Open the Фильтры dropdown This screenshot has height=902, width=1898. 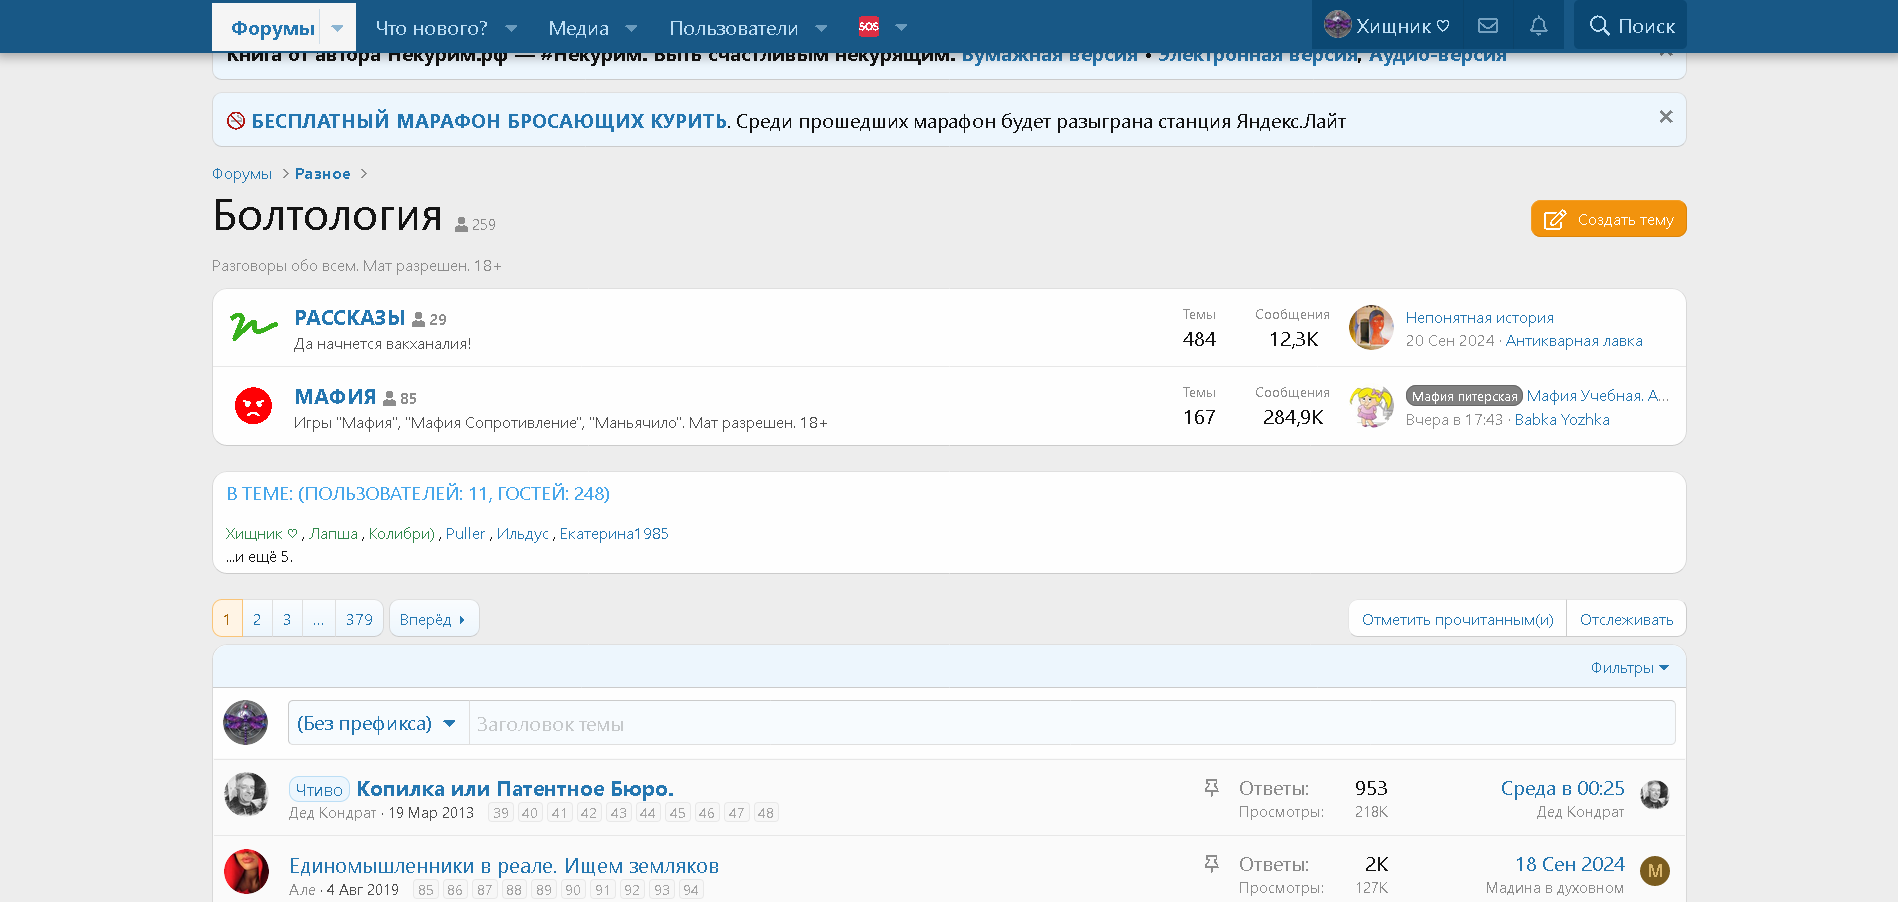(1630, 667)
